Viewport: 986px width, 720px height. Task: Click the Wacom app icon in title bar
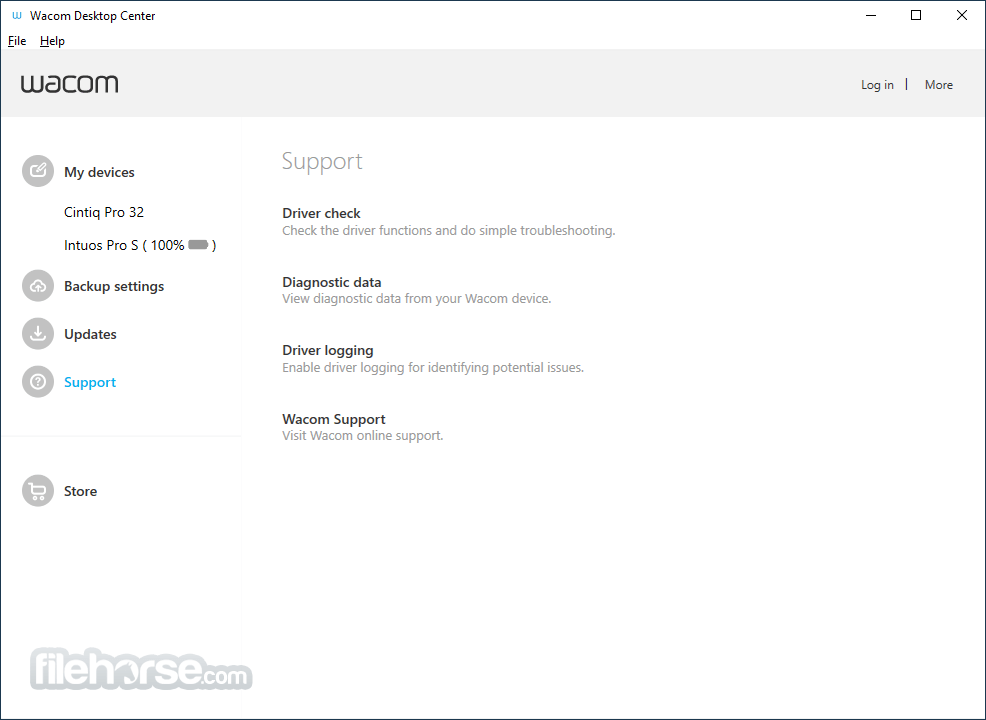pyautogui.click(x=17, y=15)
